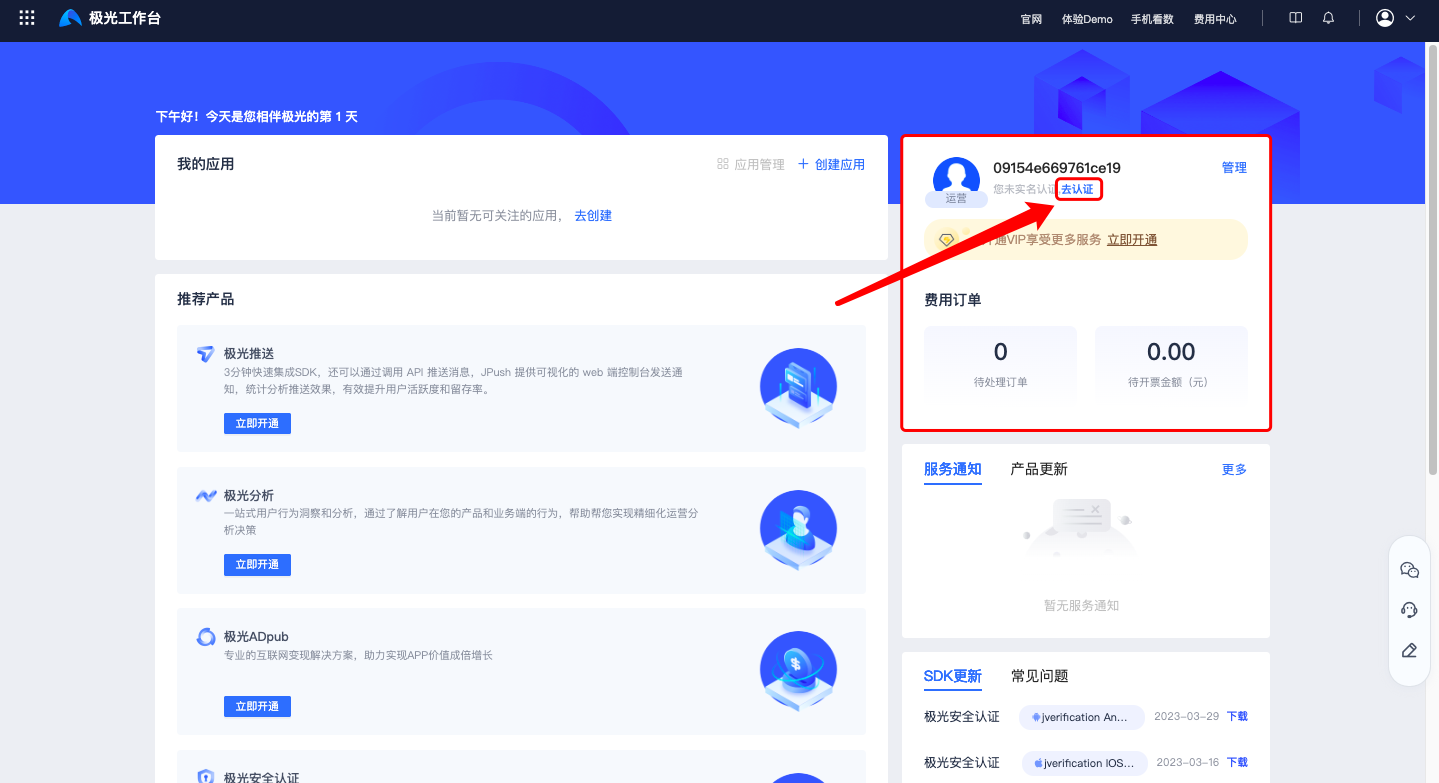Open the notification bell icon

pyautogui.click(x=1328, y=18)
